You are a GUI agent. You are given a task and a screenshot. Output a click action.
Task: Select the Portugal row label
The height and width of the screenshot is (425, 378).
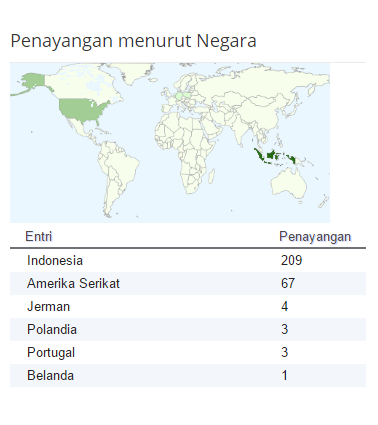(x=51, y=353)
